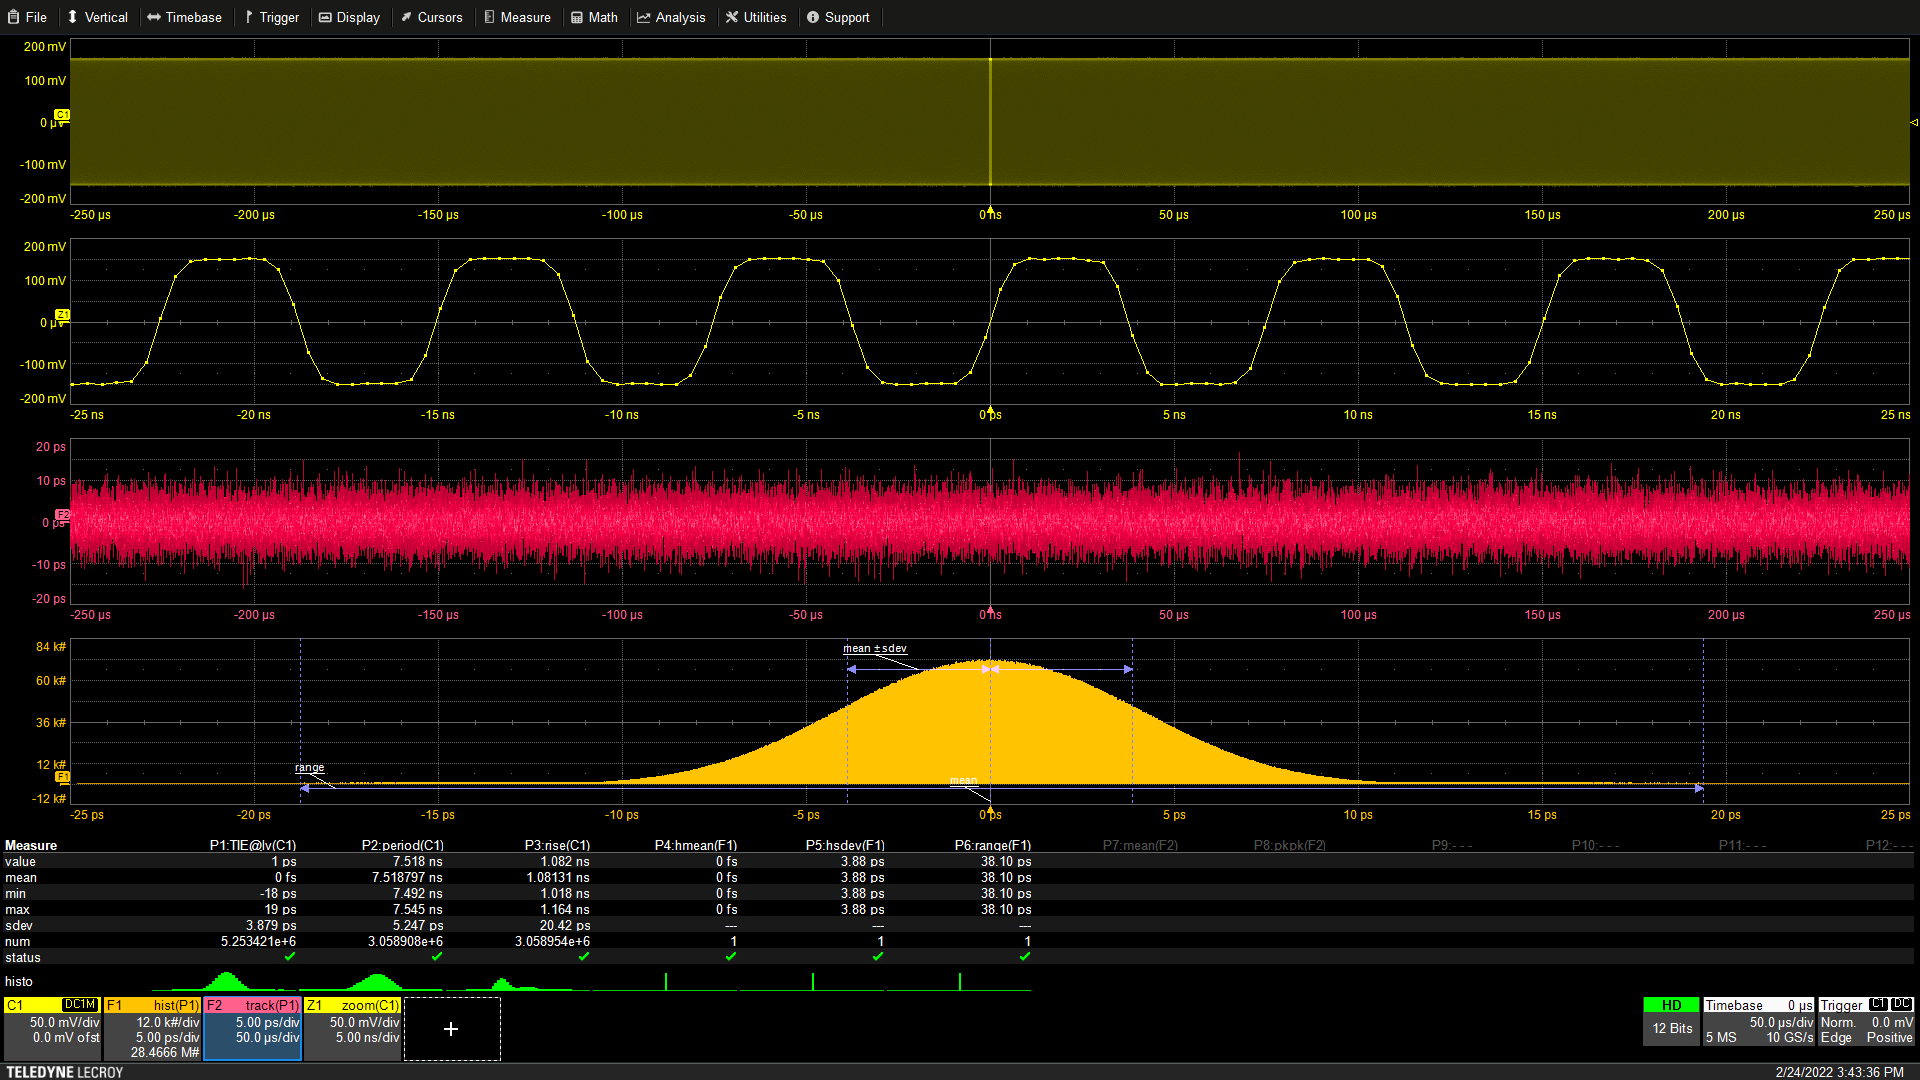This screenshot has width=1920, height=1080.
Task: Select the inactive P7:mean(F2) measurement slot
Action: coord(1140,845)
